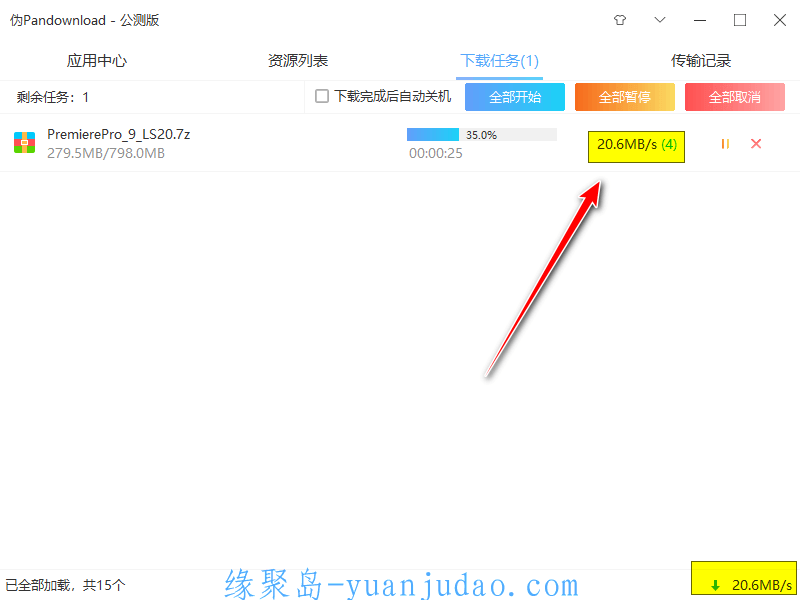The width and height of the screenshot is (800, 600).
Task: Pause the PremierePro_9_LS20.7z download
Action: 725,144
